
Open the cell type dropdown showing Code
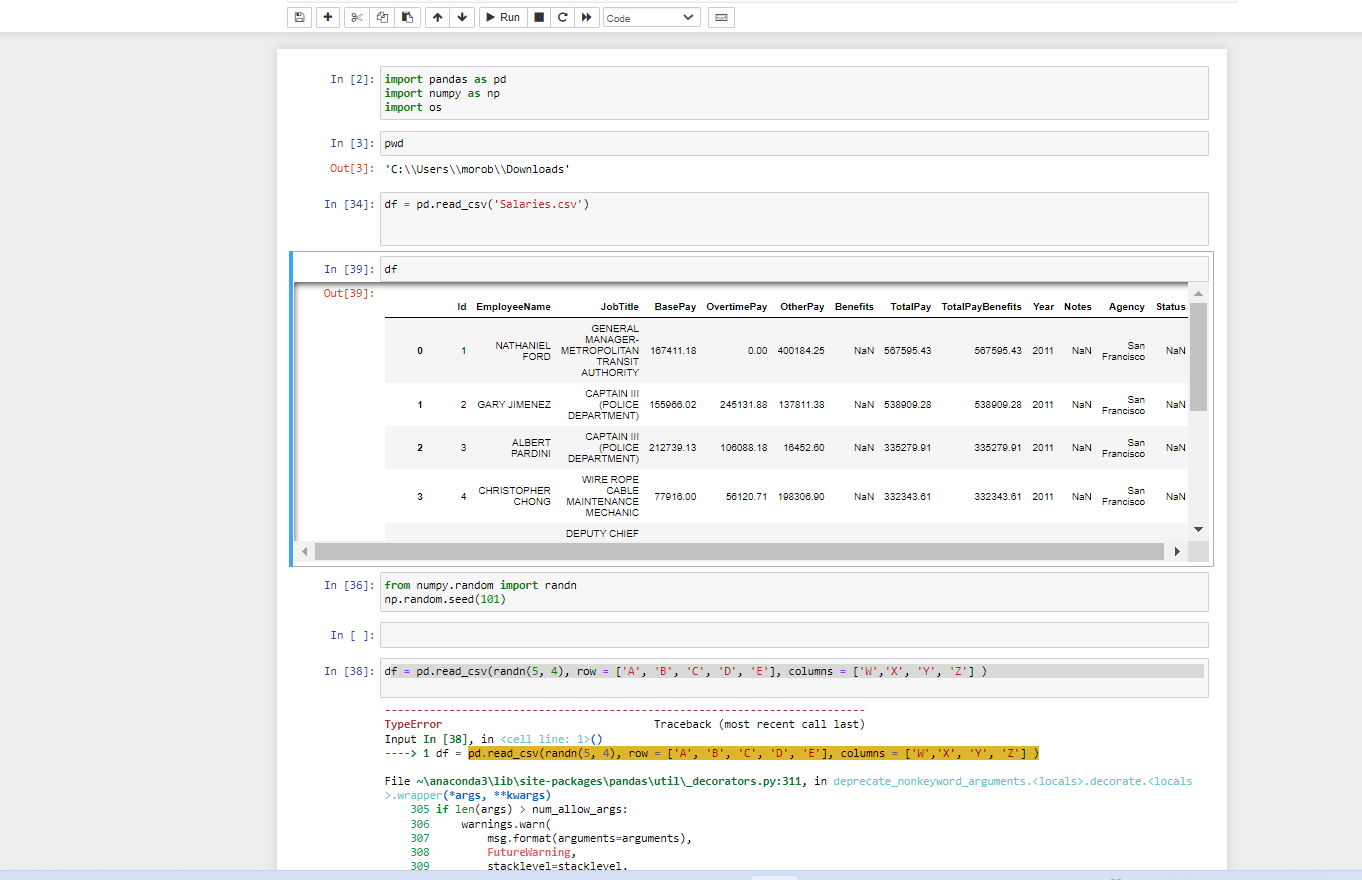[651, 17]
